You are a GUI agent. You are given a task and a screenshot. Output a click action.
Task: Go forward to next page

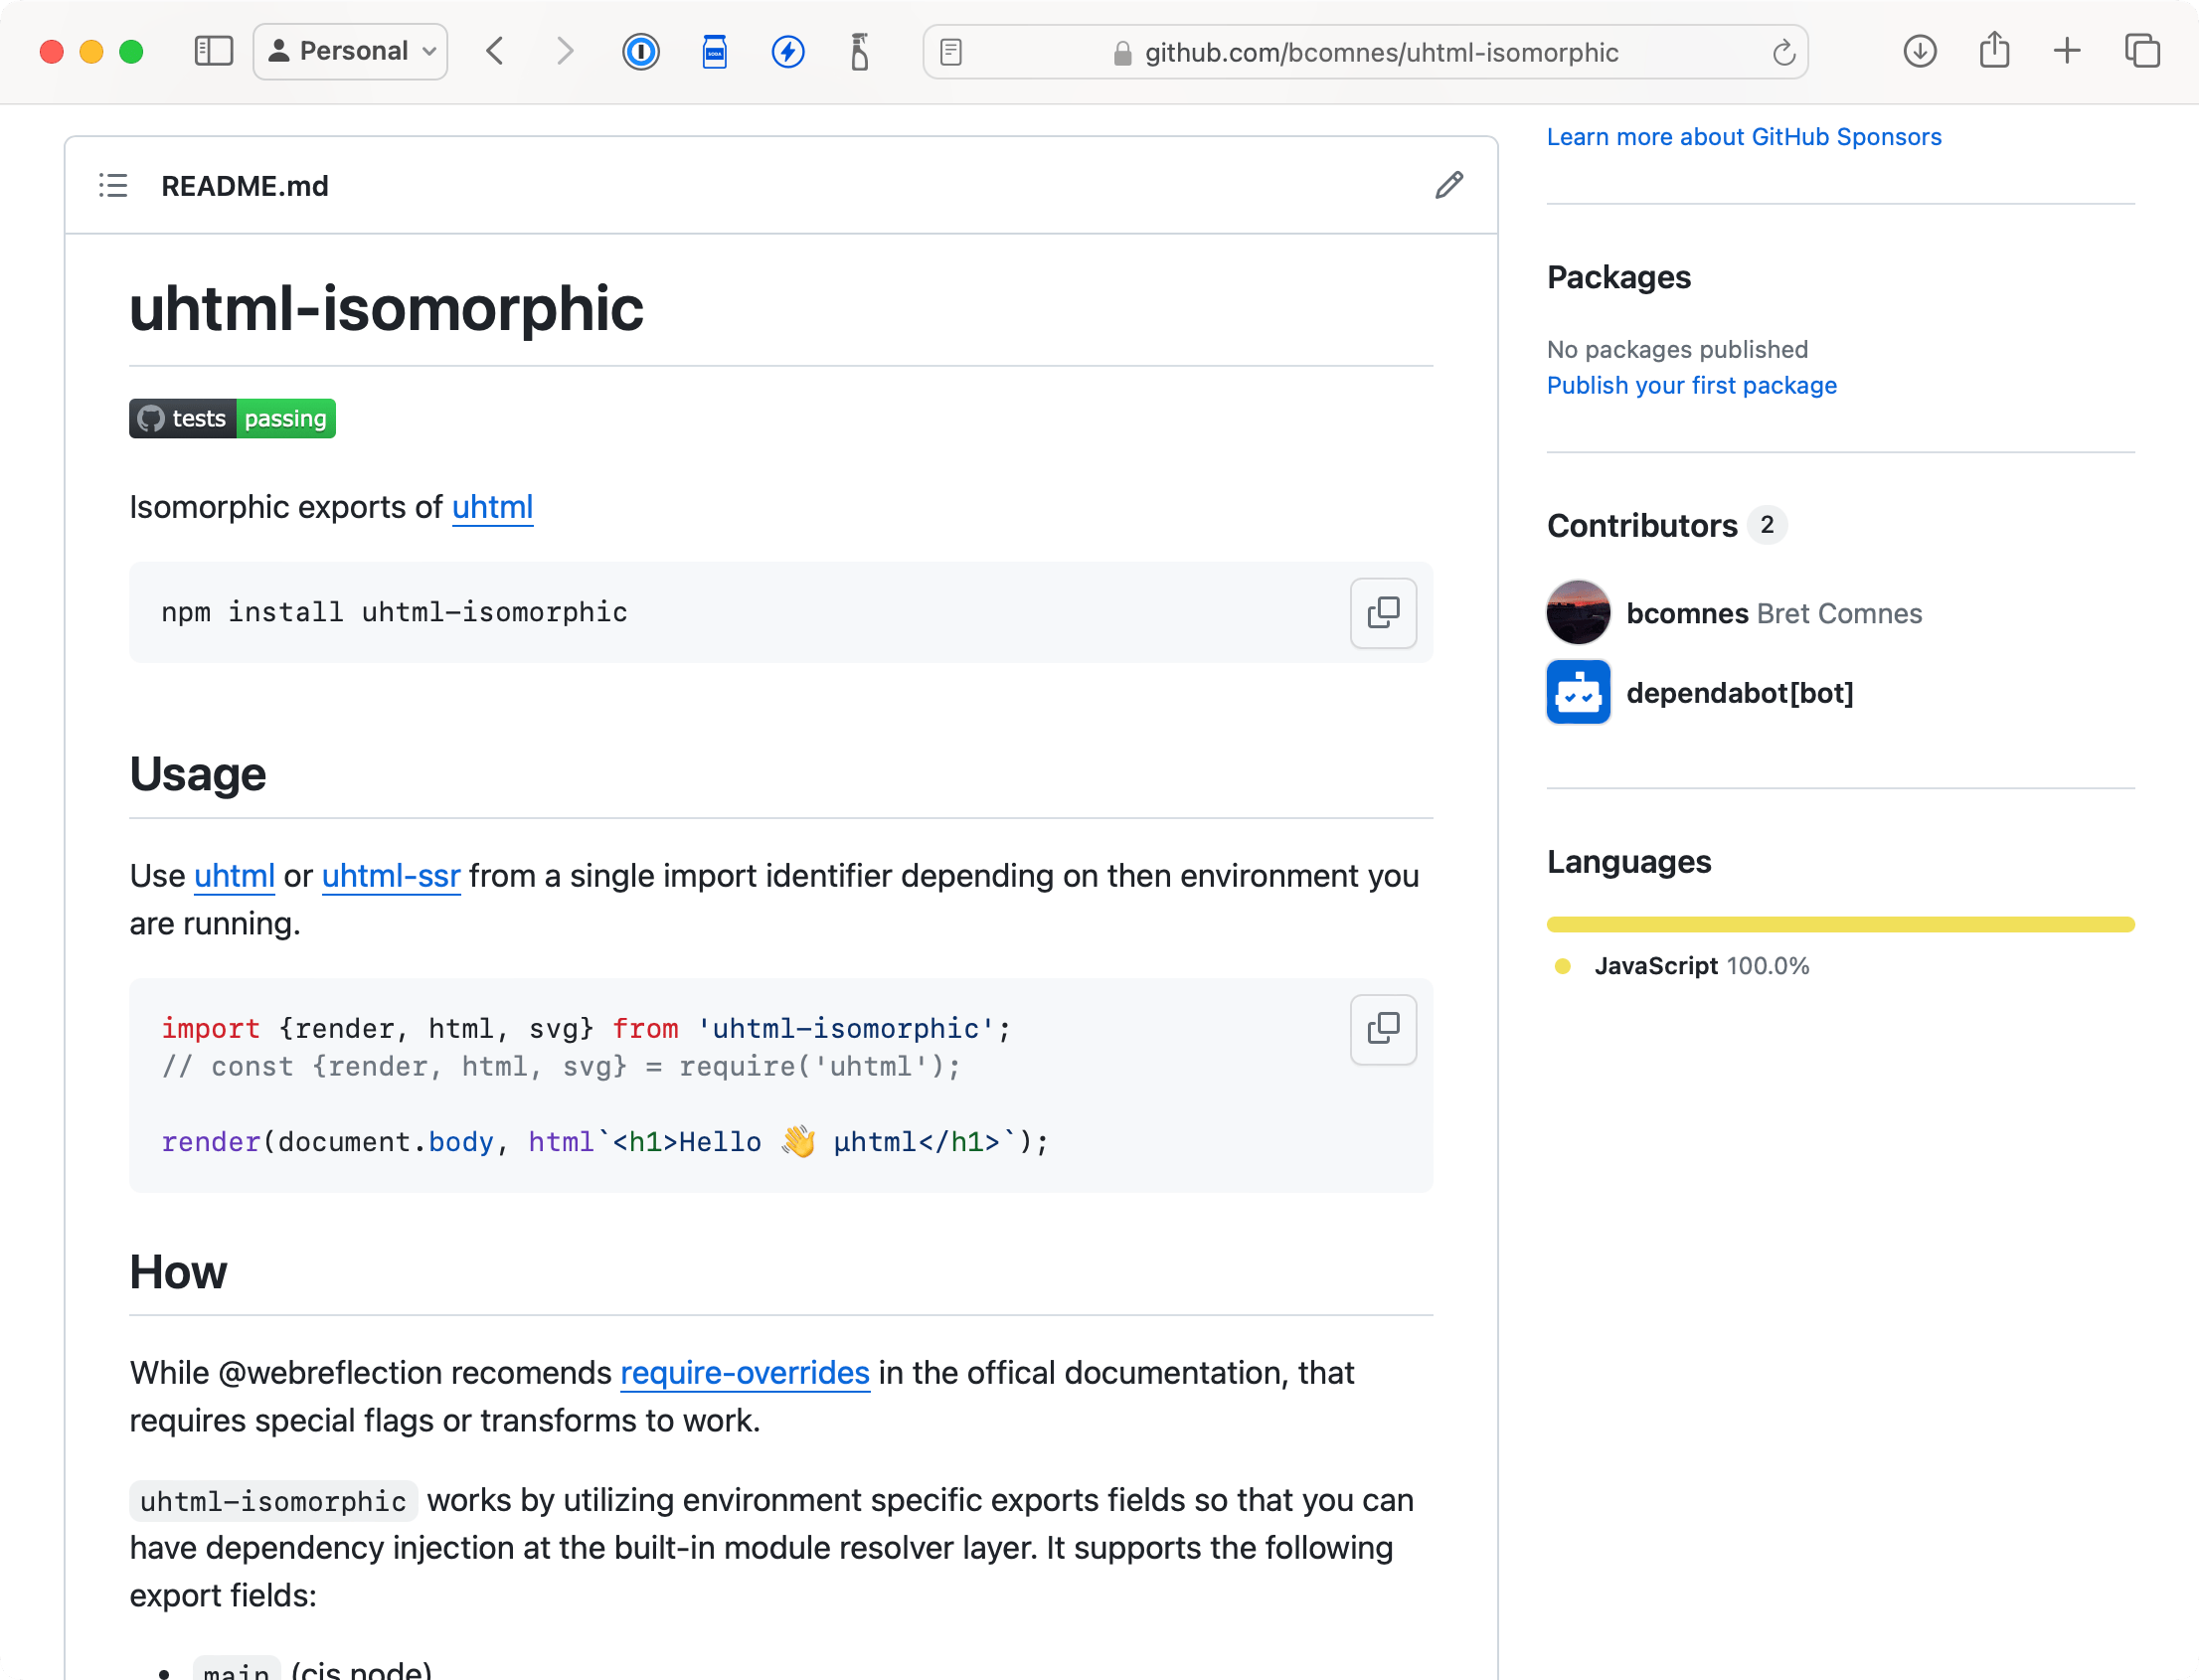click(x=565, y=51)
